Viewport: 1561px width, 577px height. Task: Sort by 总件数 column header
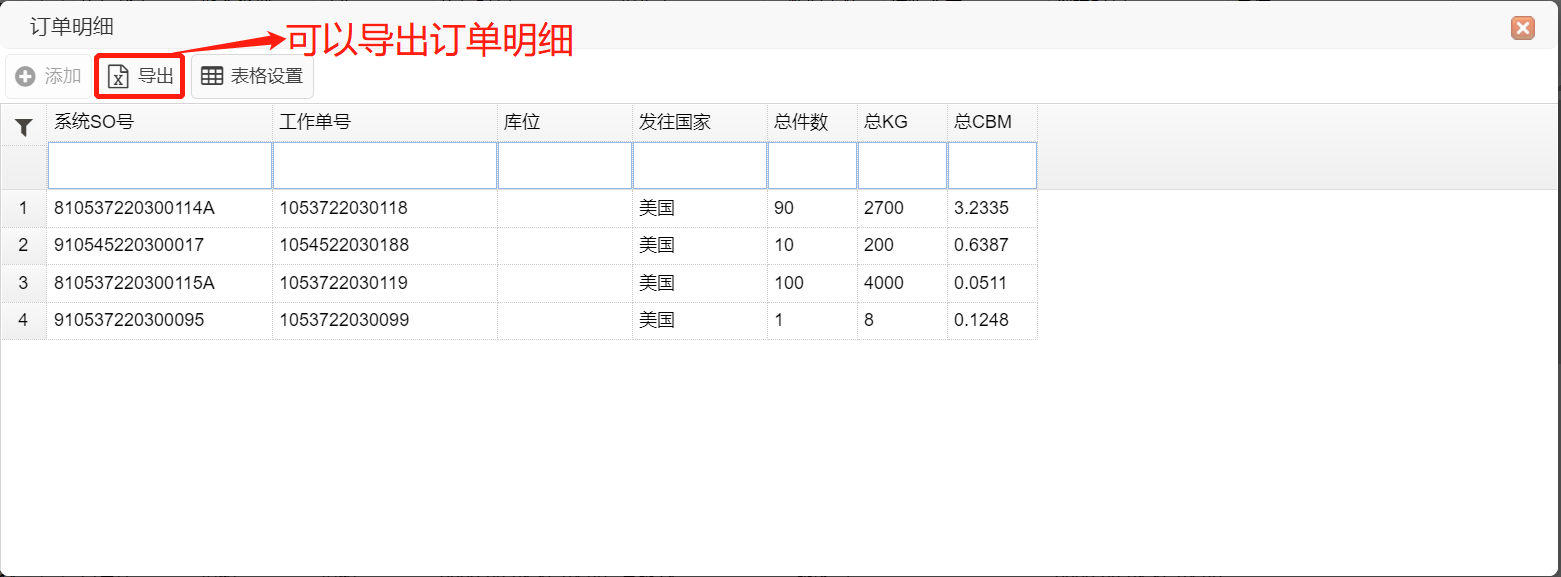coord(812,123)
